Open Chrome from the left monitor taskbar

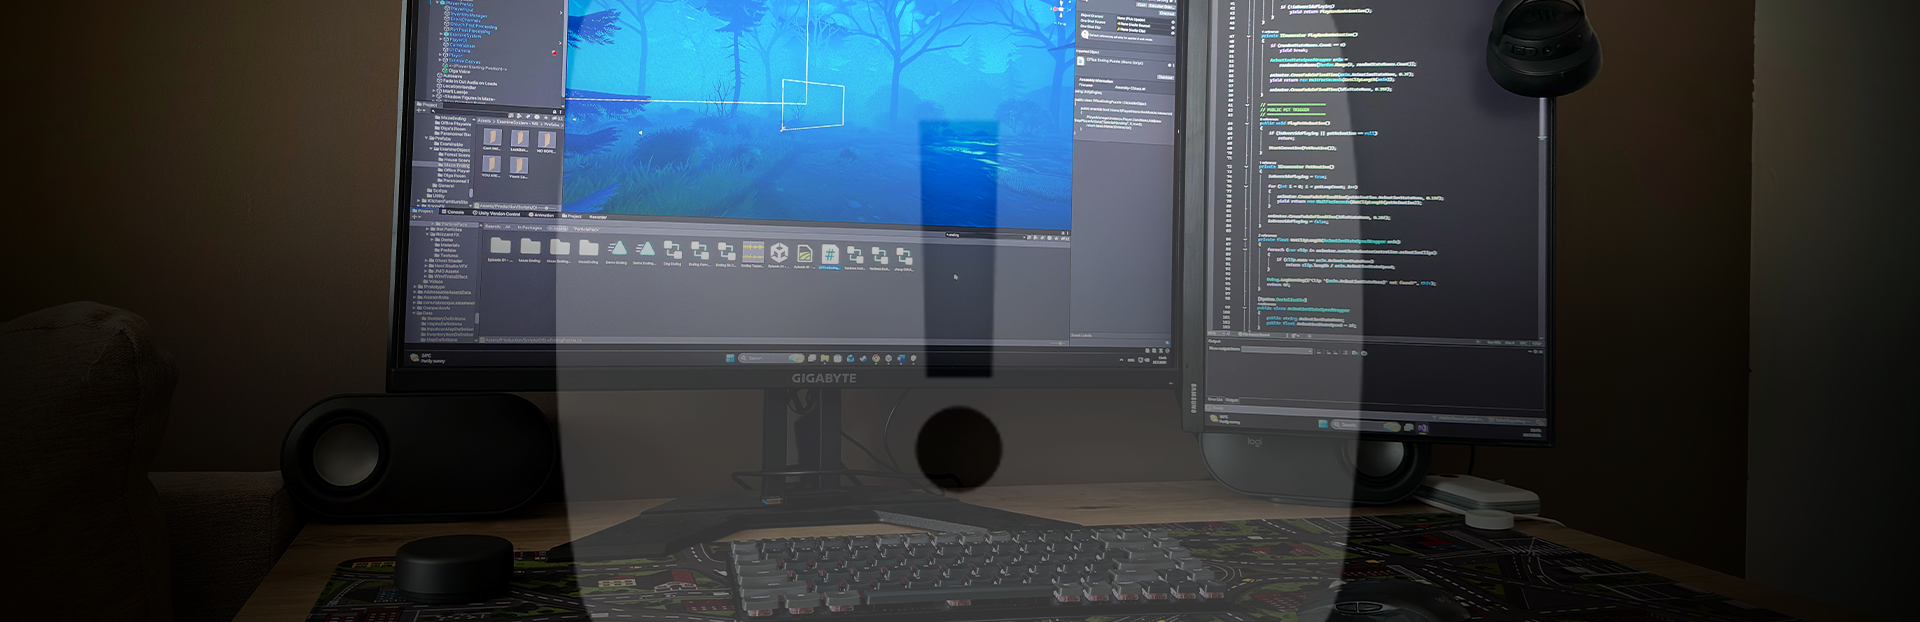pos(876,358)
